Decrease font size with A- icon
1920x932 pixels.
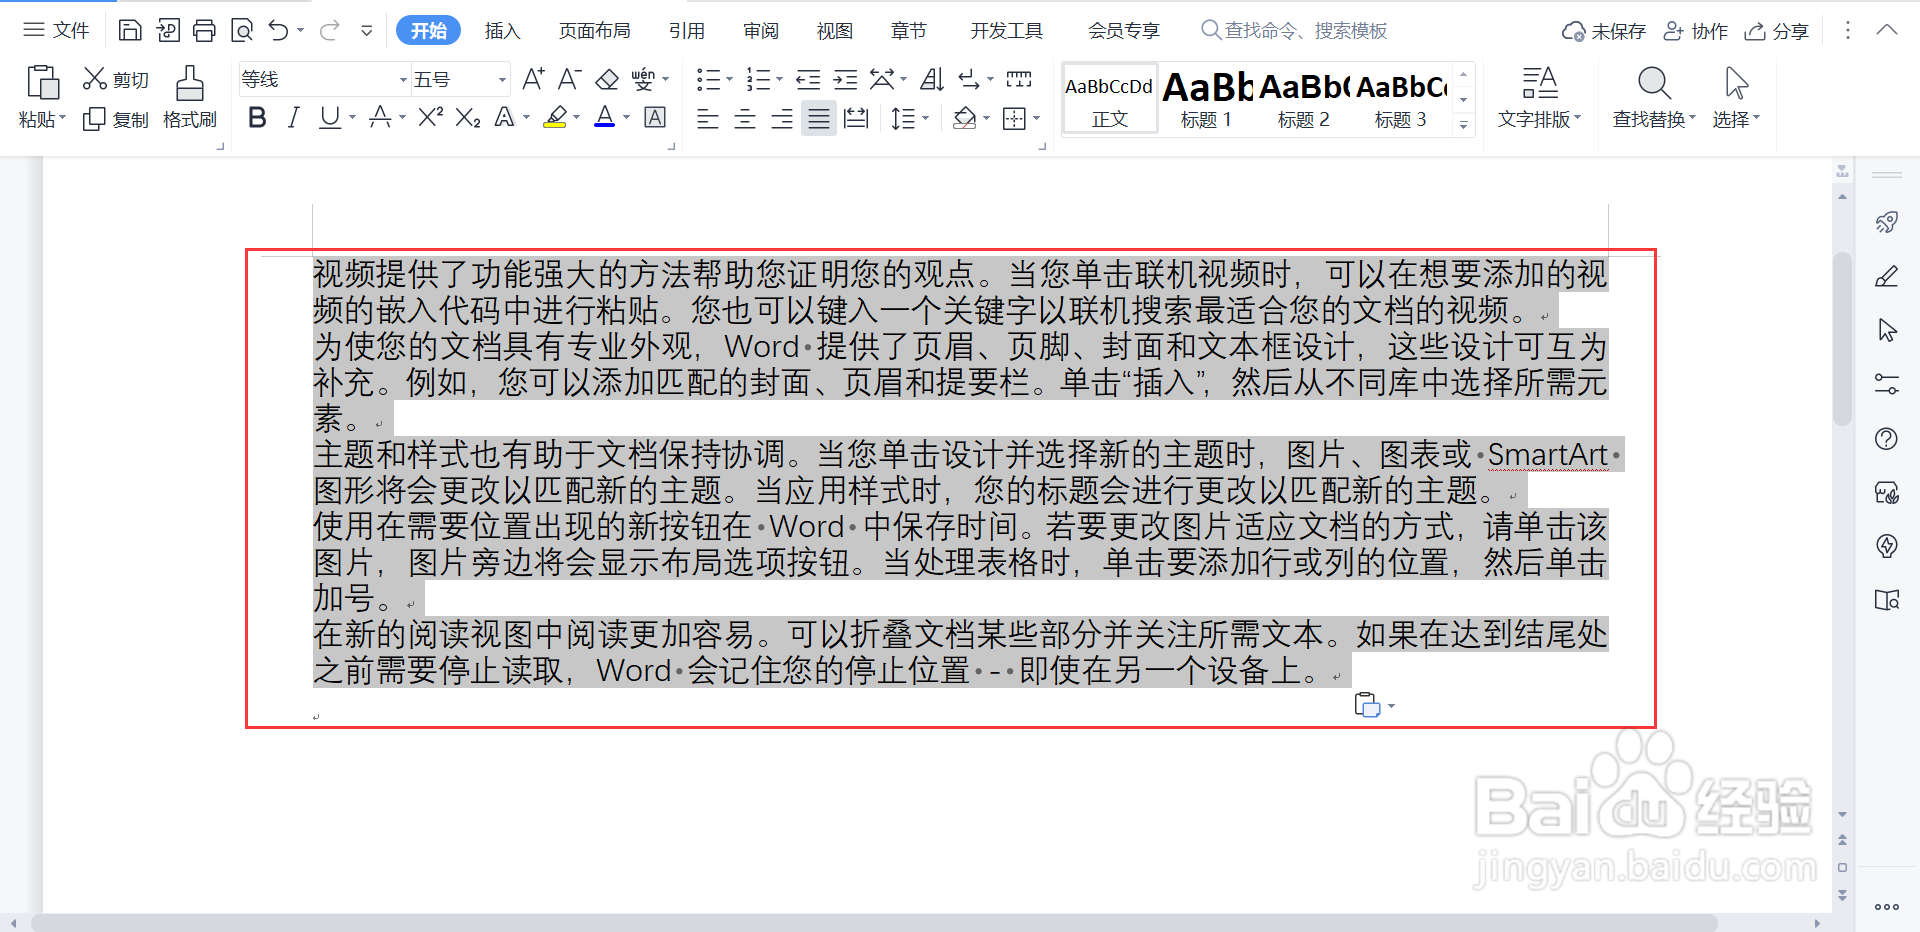point(569,79)
